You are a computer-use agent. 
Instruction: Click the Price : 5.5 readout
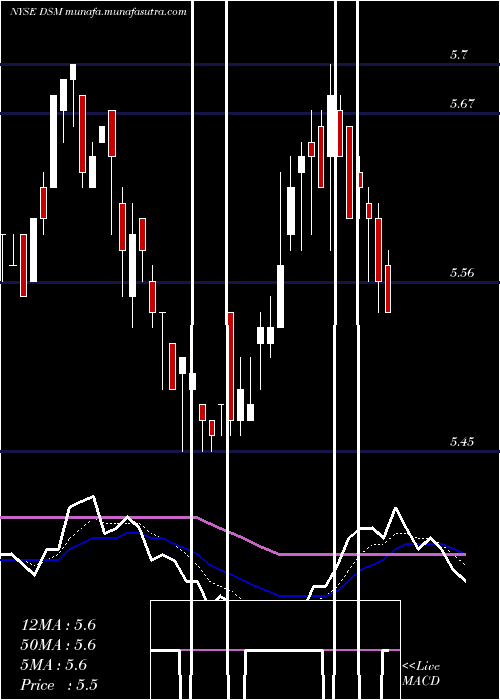point(59,685)
